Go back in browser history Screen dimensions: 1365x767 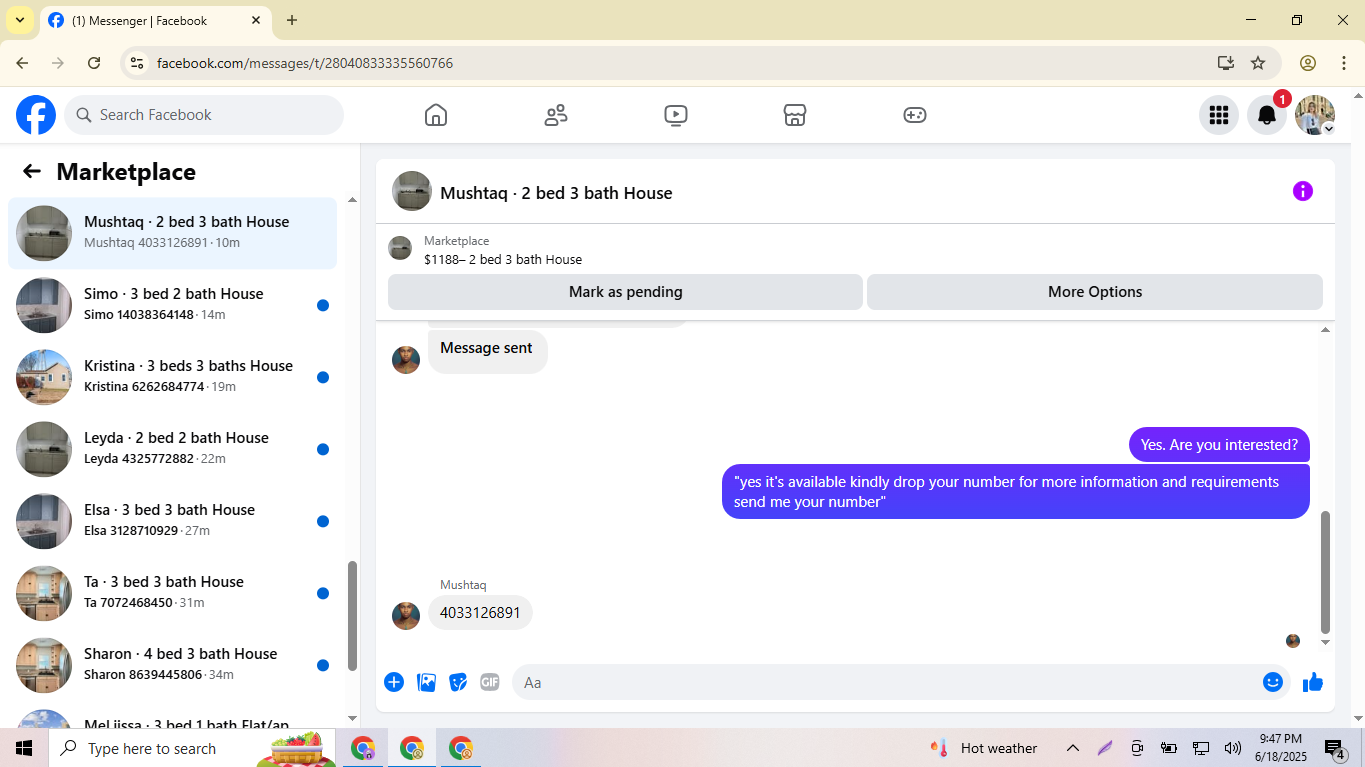point(22,63)
